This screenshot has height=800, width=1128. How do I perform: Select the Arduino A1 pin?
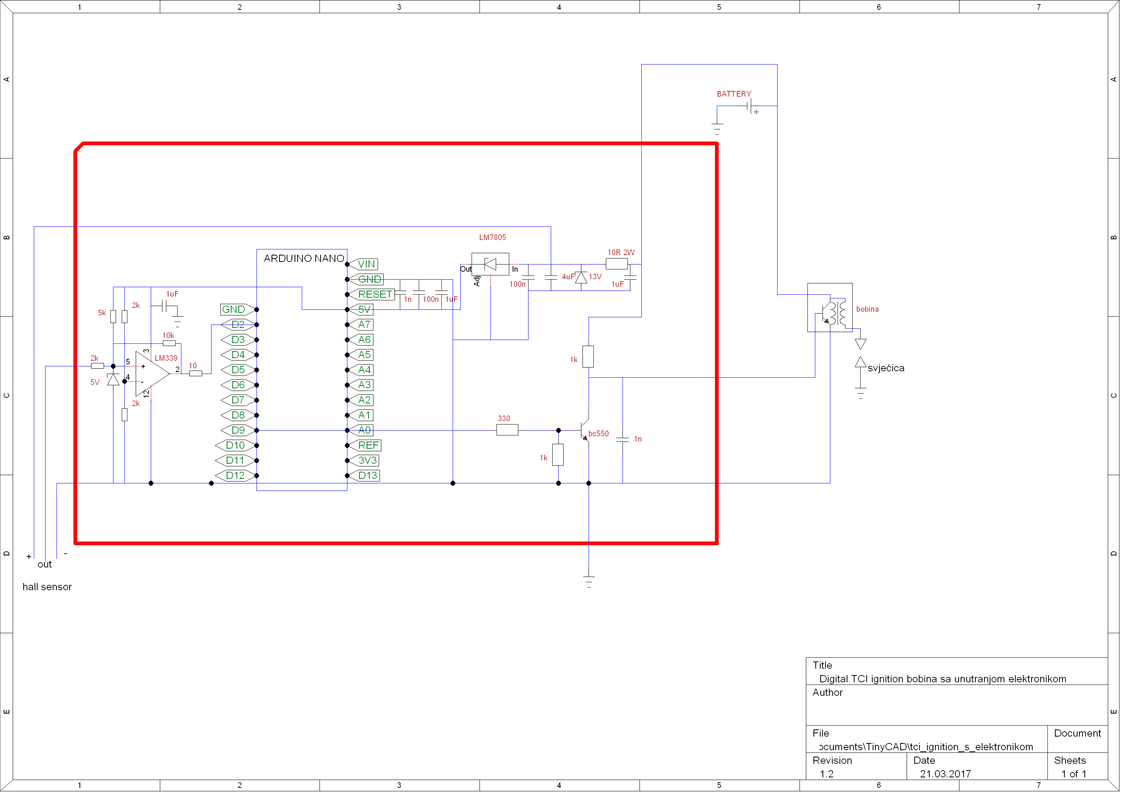coord(360,415)
